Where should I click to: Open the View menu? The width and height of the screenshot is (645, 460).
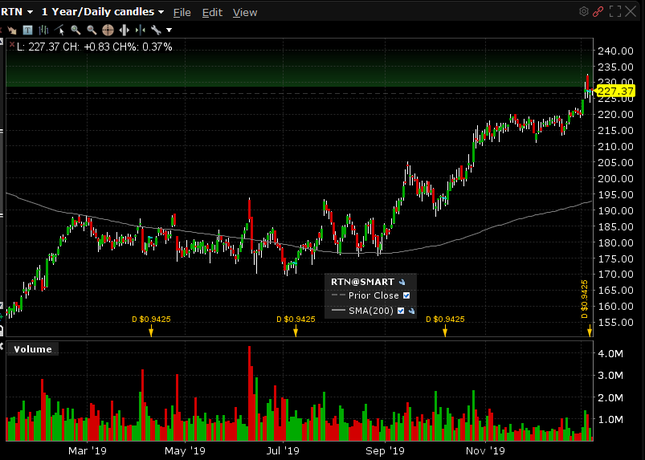[x=245, y=13]
